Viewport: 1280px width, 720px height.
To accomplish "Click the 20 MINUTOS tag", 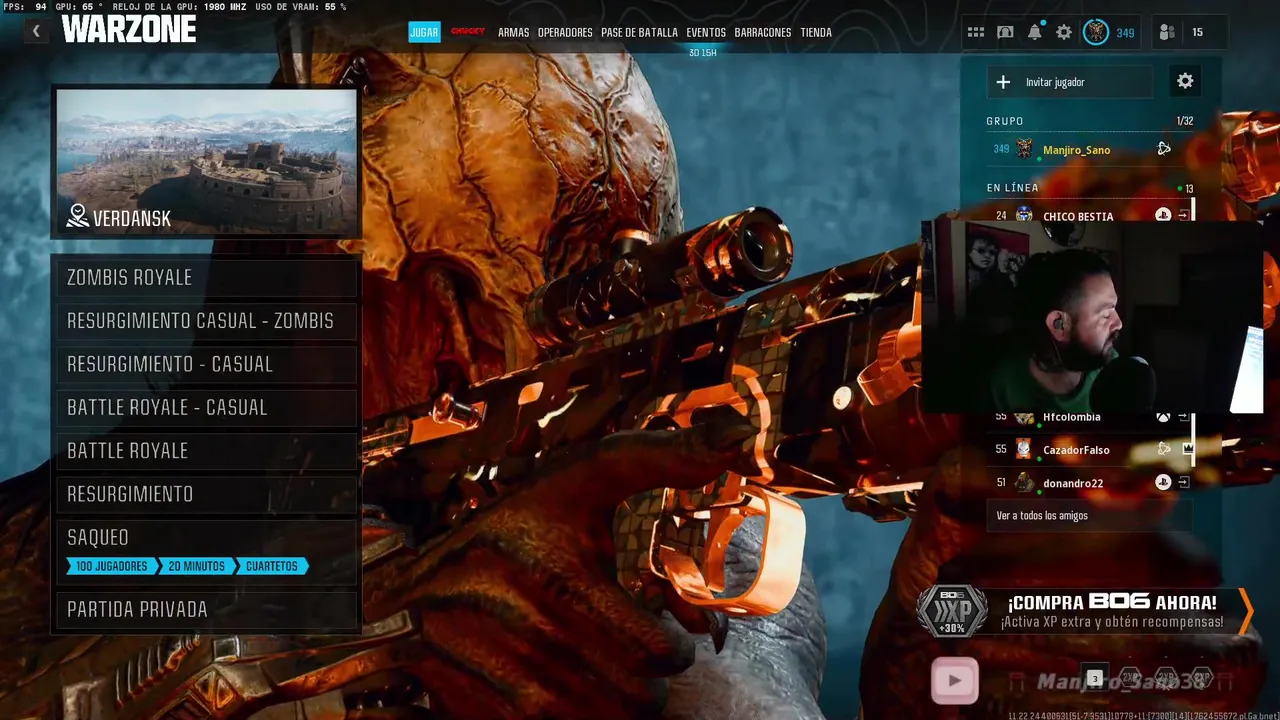I will pos(196,566).
